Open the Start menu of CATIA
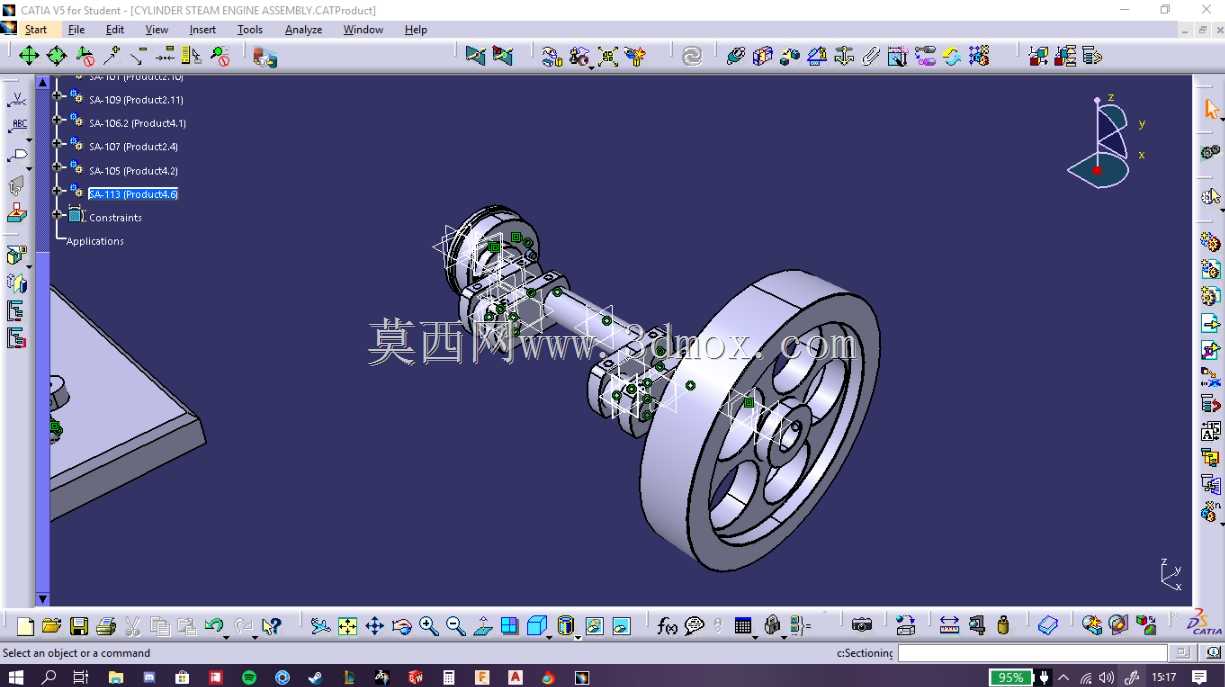This screenshot has height=687, width=1225. point(36,29)
